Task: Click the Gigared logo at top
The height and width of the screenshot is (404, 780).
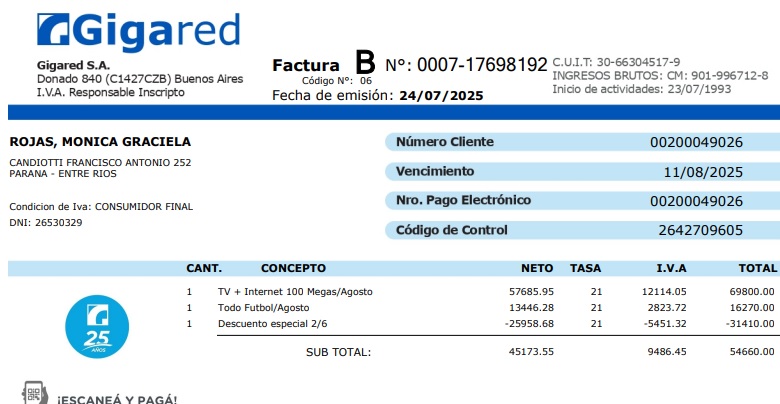Action: click(x=138, y=32)
